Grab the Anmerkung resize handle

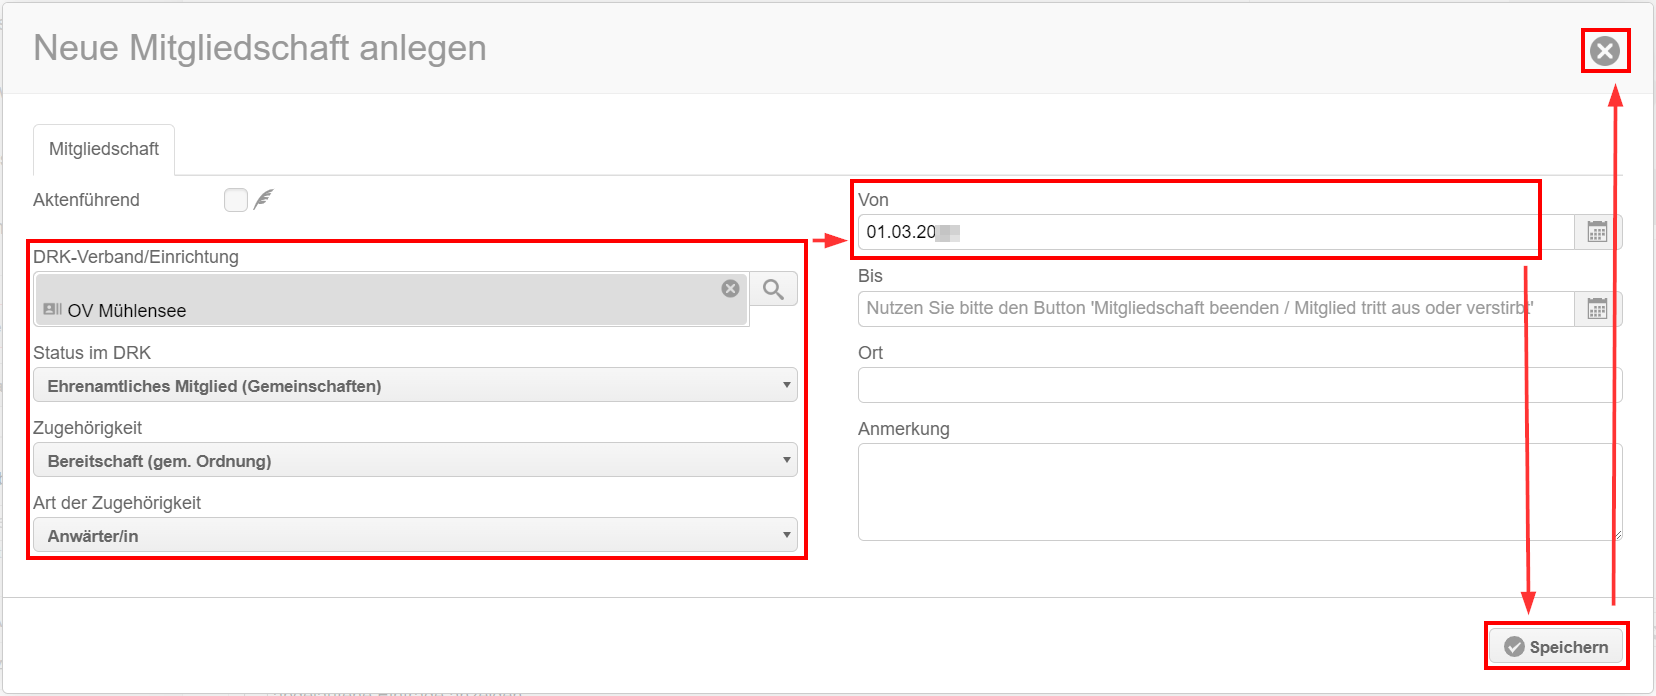(1616, 534)
